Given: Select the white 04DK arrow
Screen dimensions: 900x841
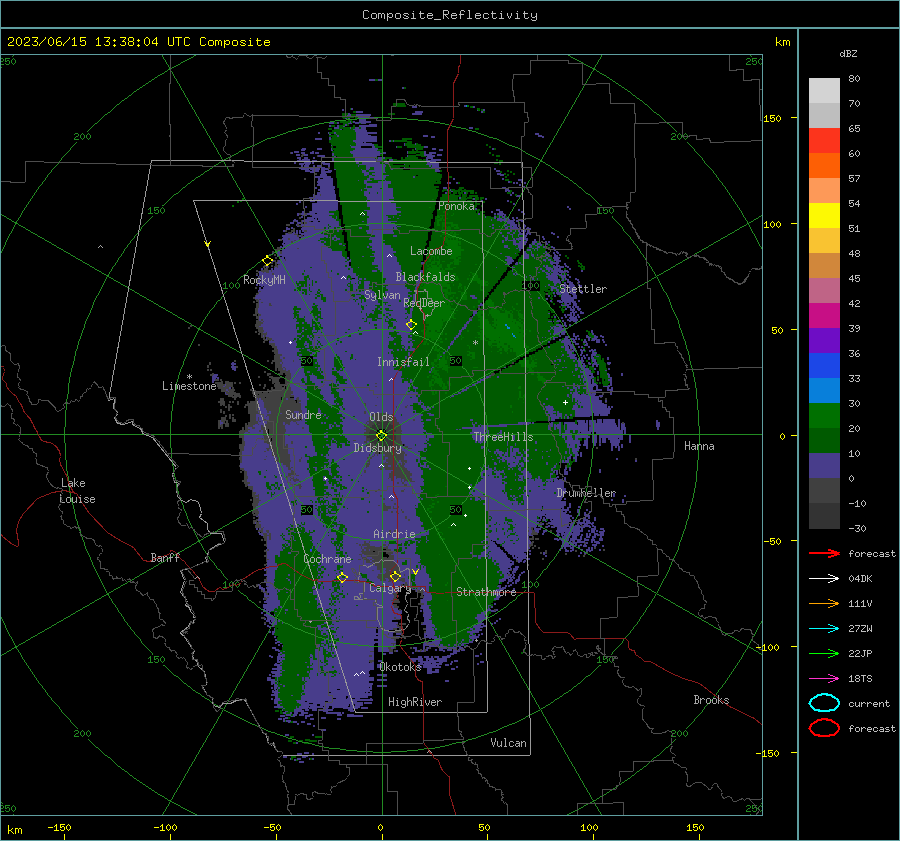Looking at the screenshot, I should click(x=824, y=578).
